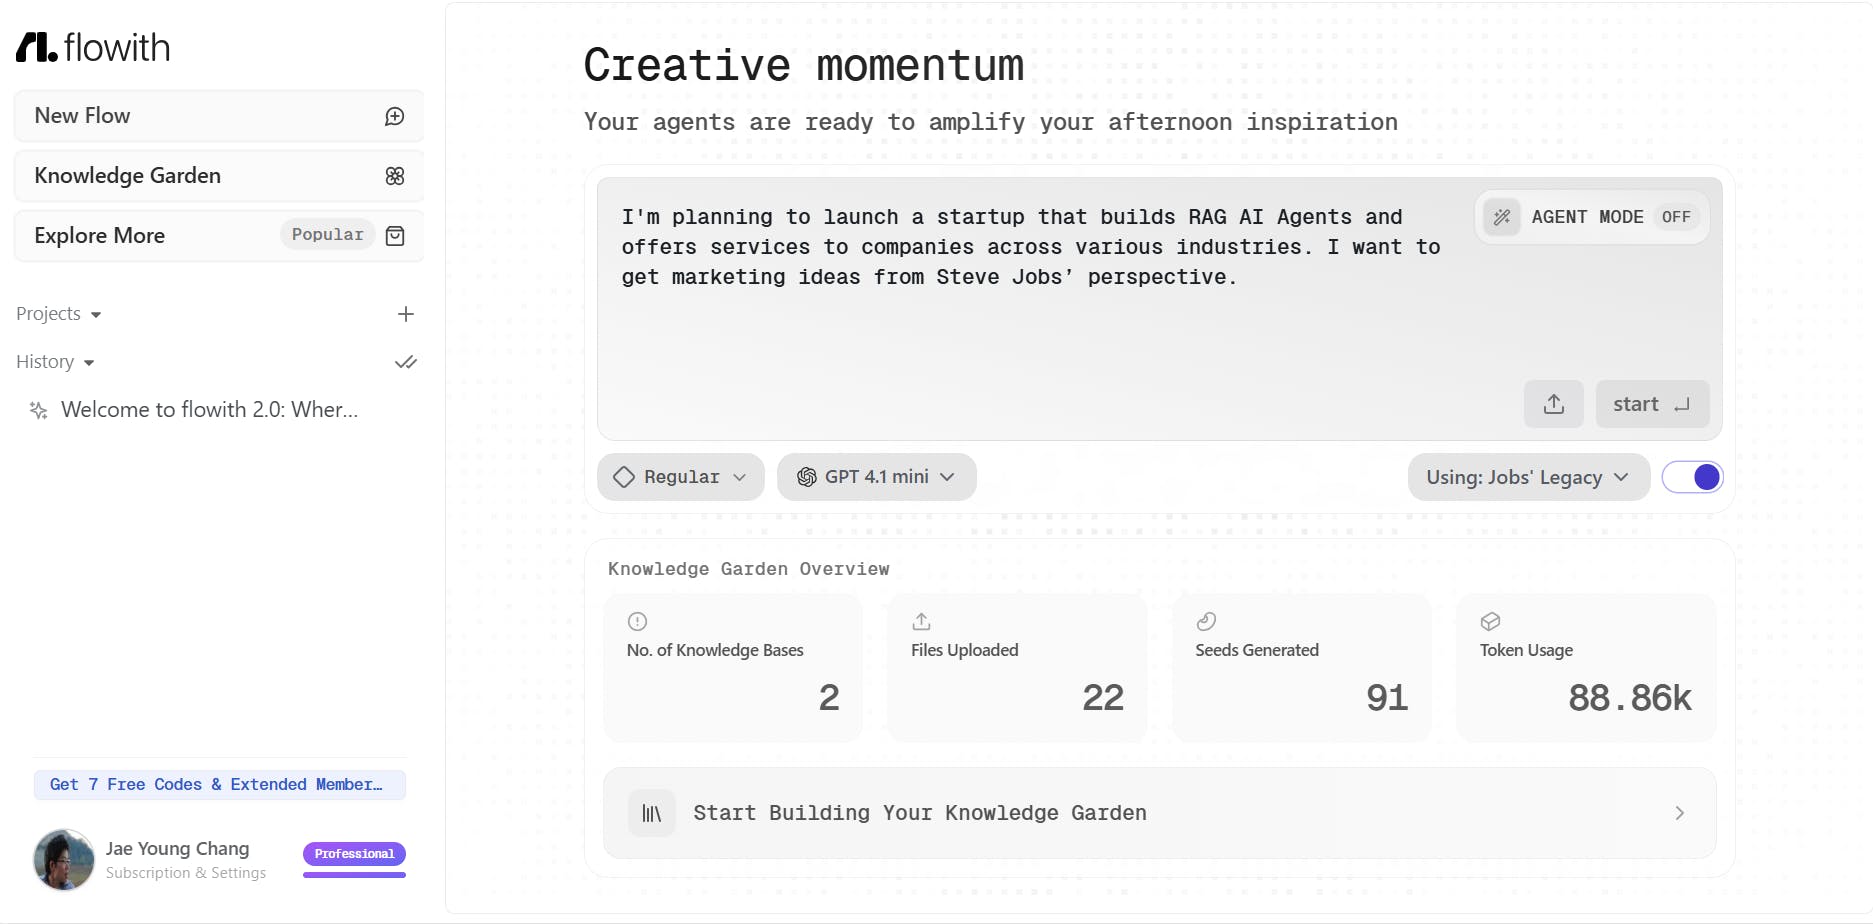Click Jae Young Chang profile avatar

(x=64, y=859)
